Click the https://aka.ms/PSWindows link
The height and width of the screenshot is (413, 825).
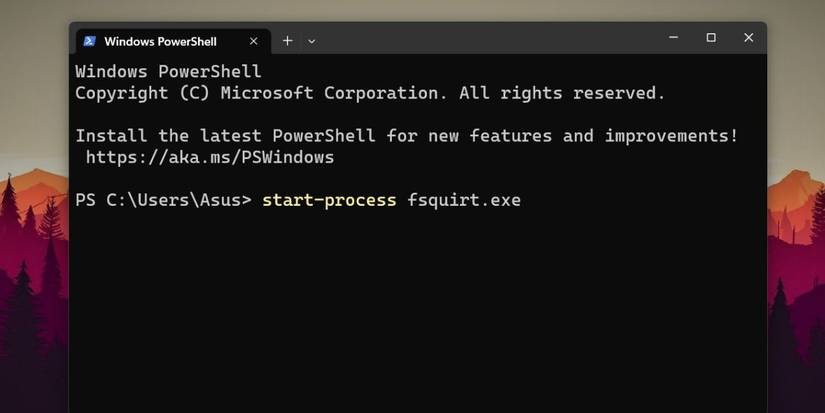click(x=209, y=157)
